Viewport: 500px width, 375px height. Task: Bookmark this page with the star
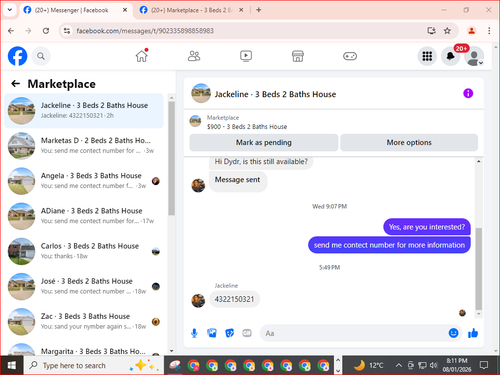(x=447, y=31)
